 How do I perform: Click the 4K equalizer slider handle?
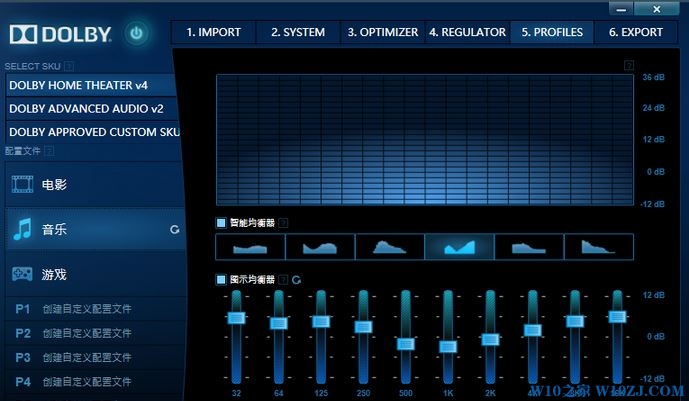pyautogui.click(x=533, y=330)
